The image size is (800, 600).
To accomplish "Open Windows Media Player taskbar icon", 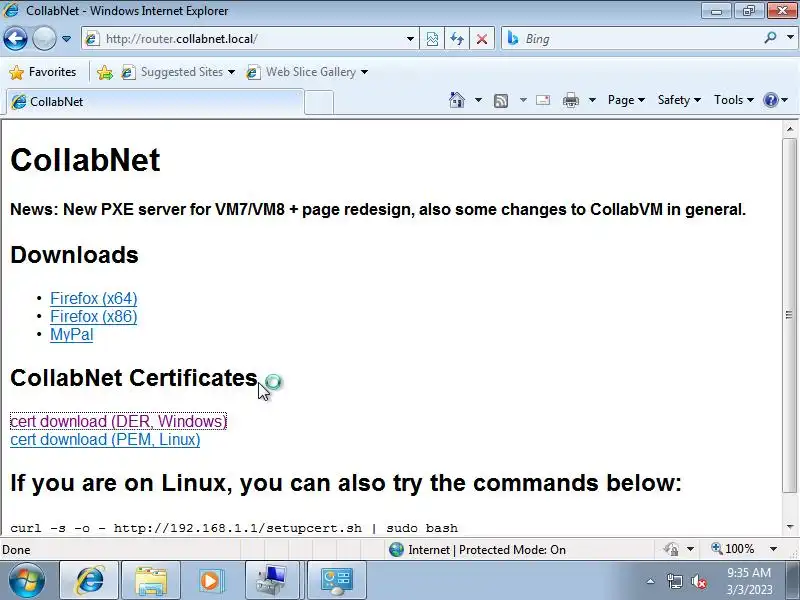I will (x=210, y=580).
